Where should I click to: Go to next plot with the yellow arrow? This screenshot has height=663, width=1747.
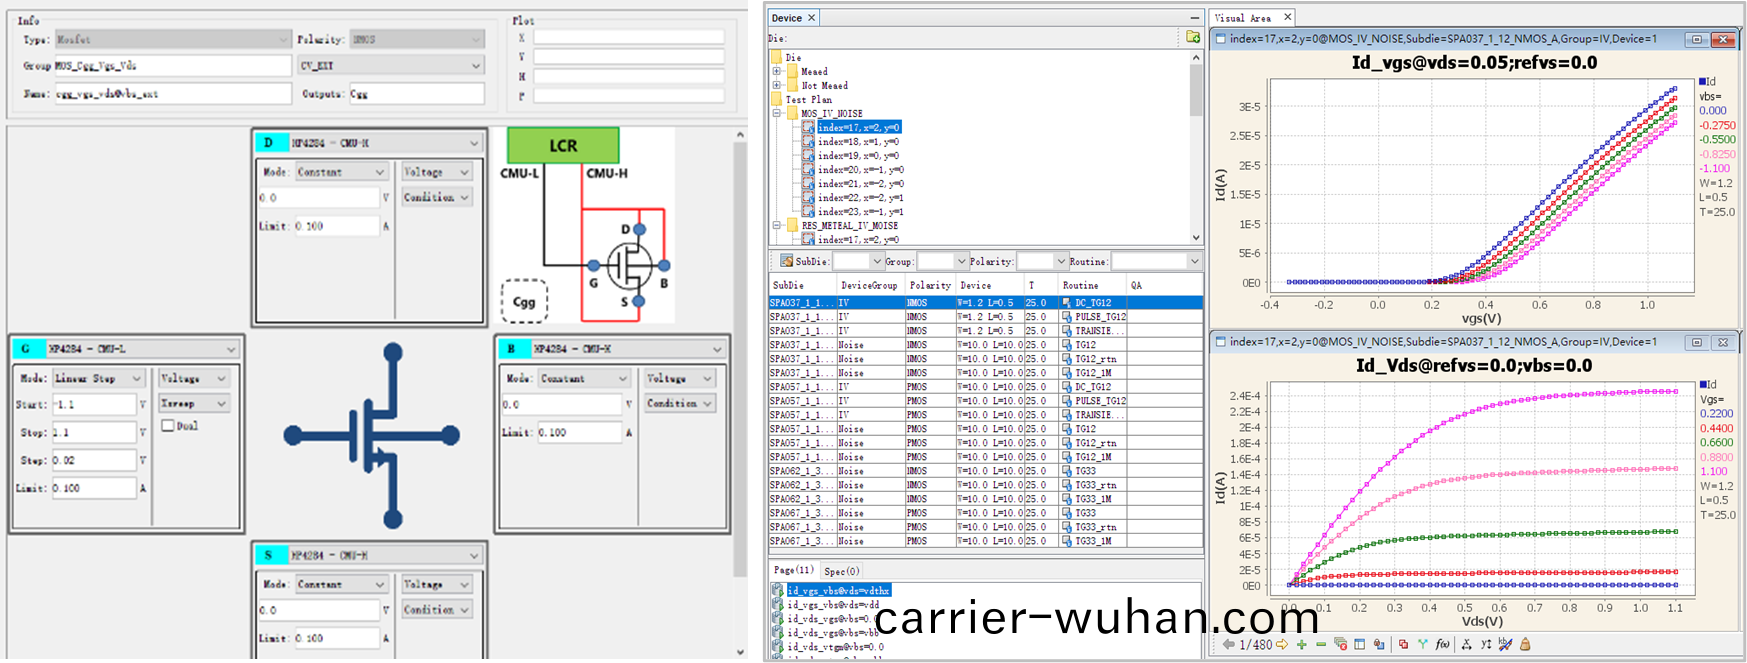[1282, 645]
